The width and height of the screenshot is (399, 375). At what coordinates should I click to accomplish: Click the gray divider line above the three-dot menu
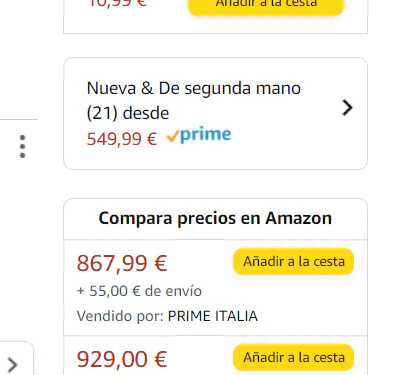tap(19, 119)
